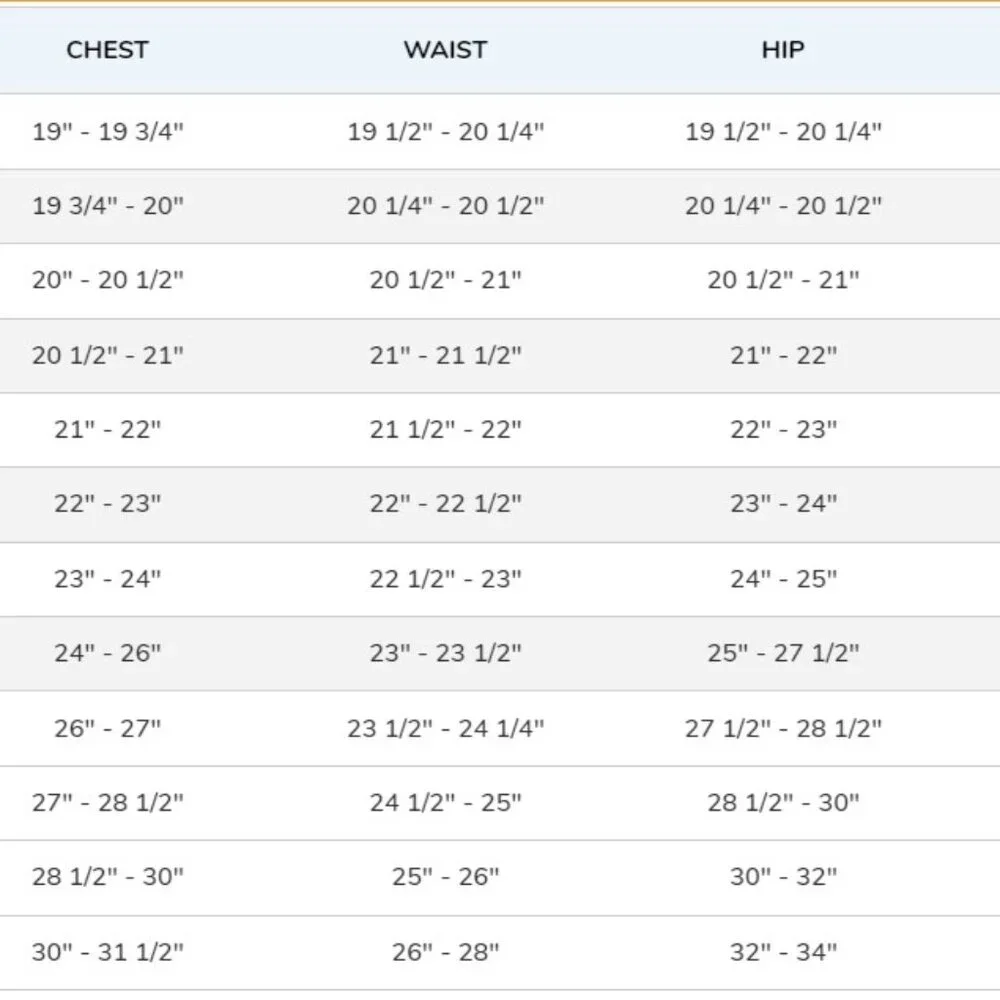Click chest cell 22" - 23"

pos(108,504)
